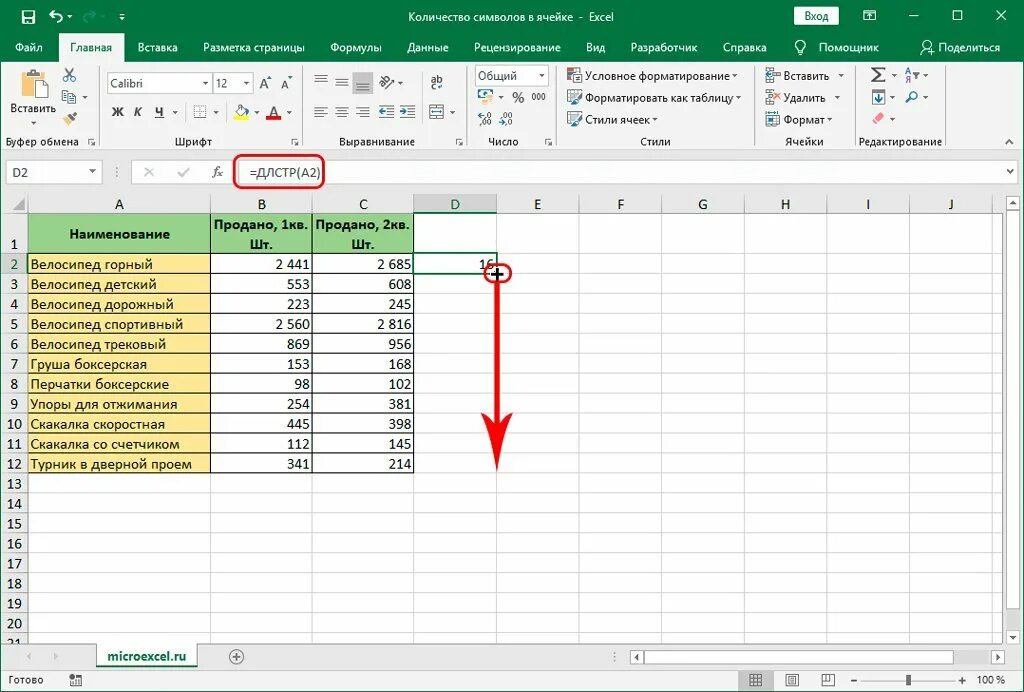
Task: Open the Файл tab
Action: pyautogui.click(x=29, y=47)
